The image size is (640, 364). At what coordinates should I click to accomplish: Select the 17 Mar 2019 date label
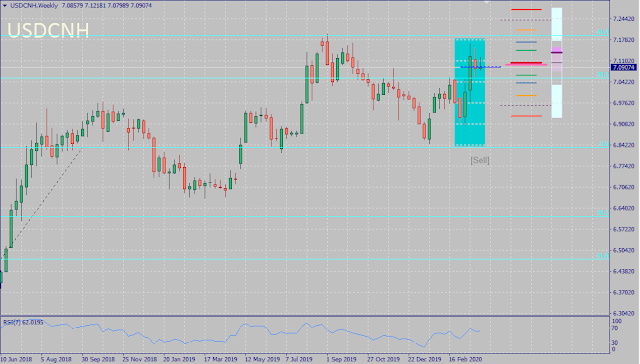220,360
